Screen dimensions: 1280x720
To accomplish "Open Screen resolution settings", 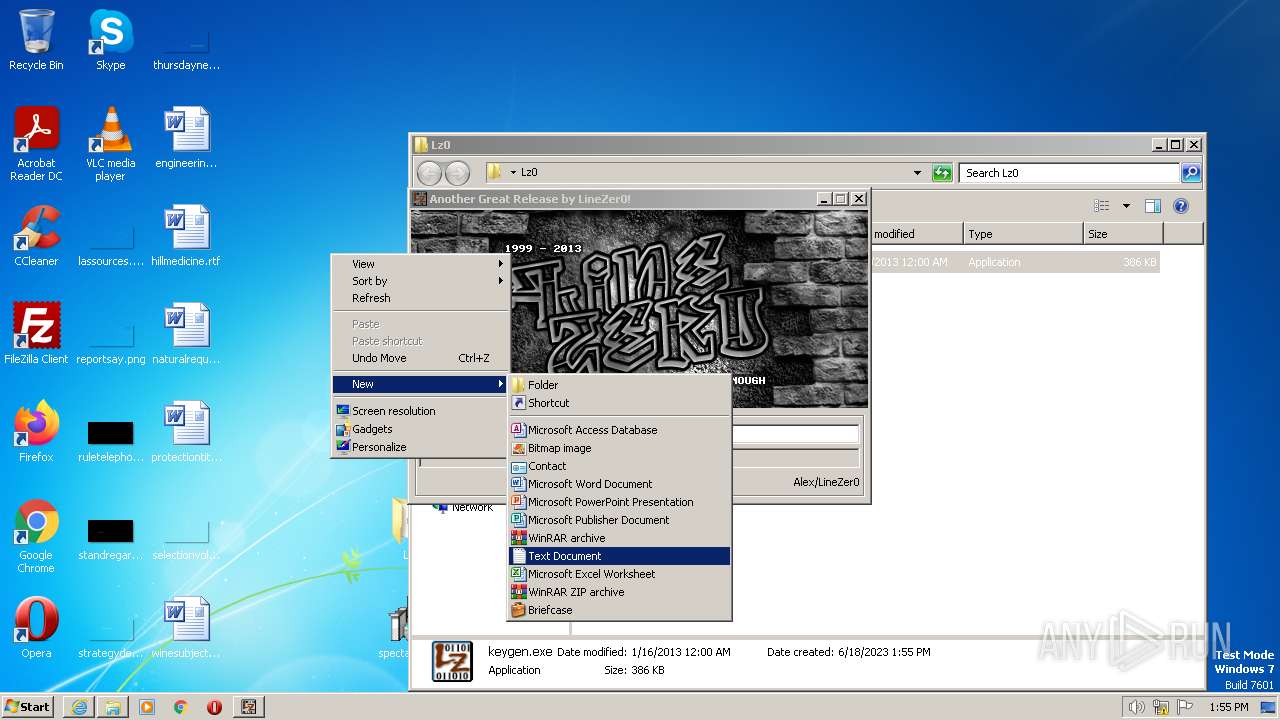I will click(421, 411).
